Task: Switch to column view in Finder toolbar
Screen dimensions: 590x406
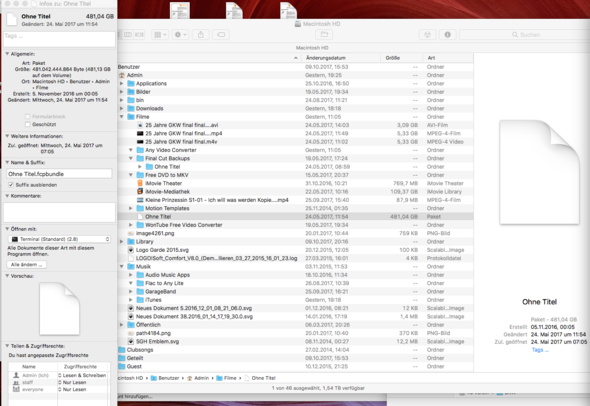Action: coord(128,35)
